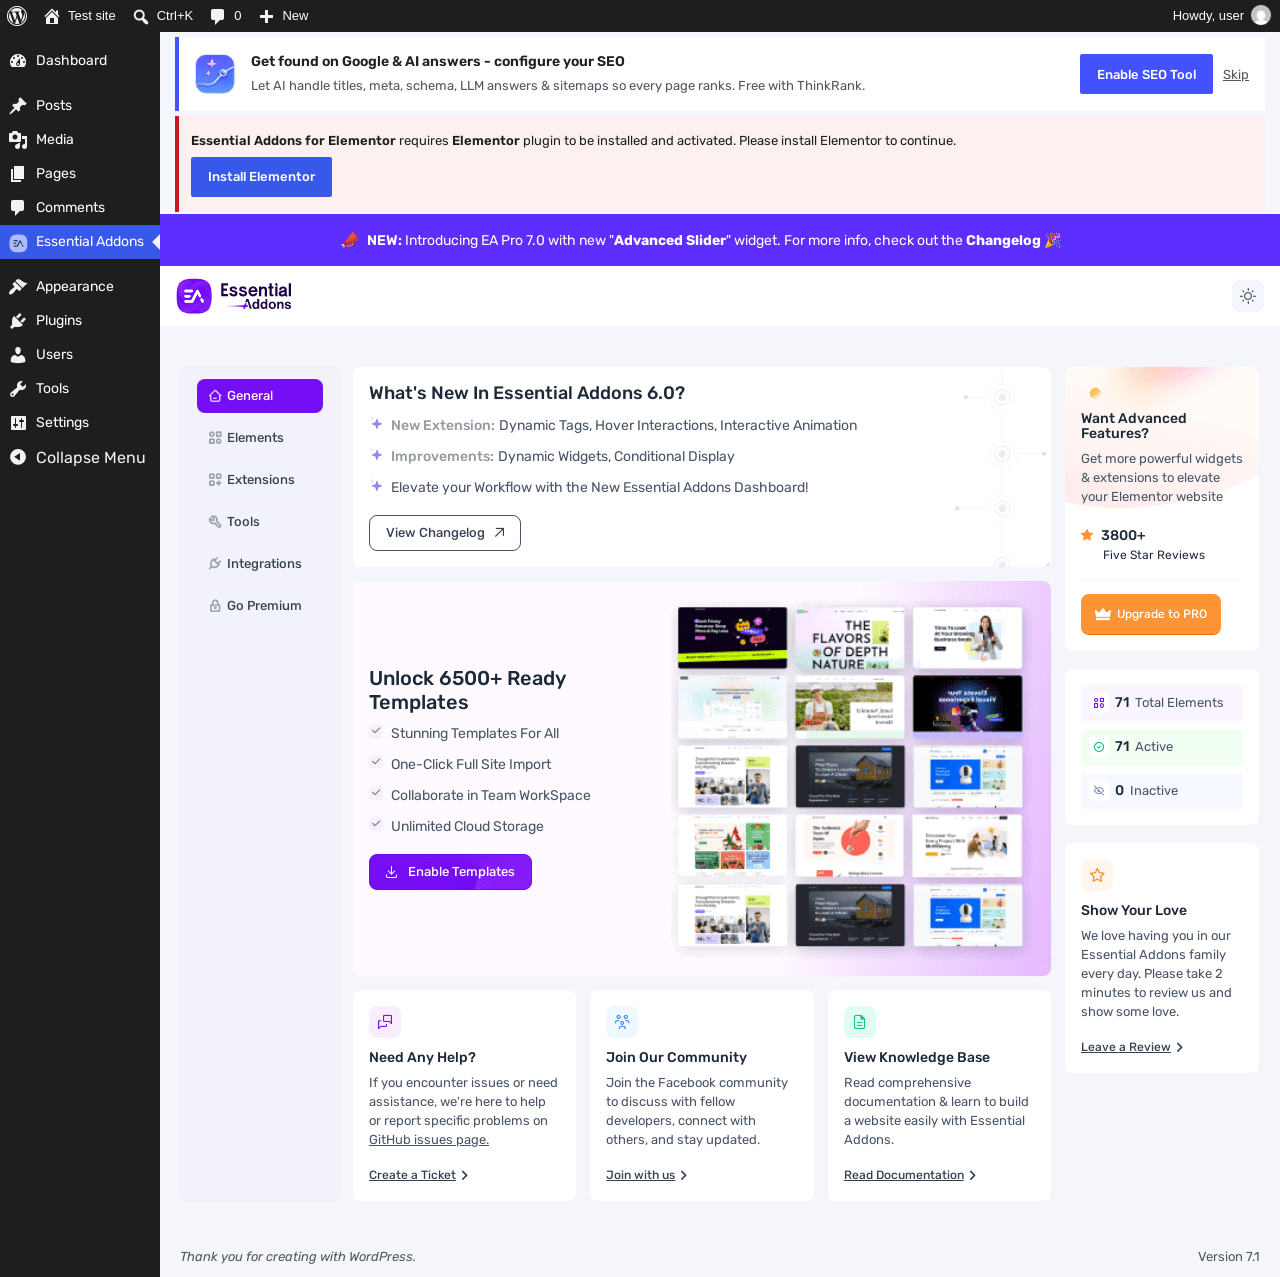Click Enable Templates button
This screenshot has width=1280, height=1277.
click(x=450, y=872)
